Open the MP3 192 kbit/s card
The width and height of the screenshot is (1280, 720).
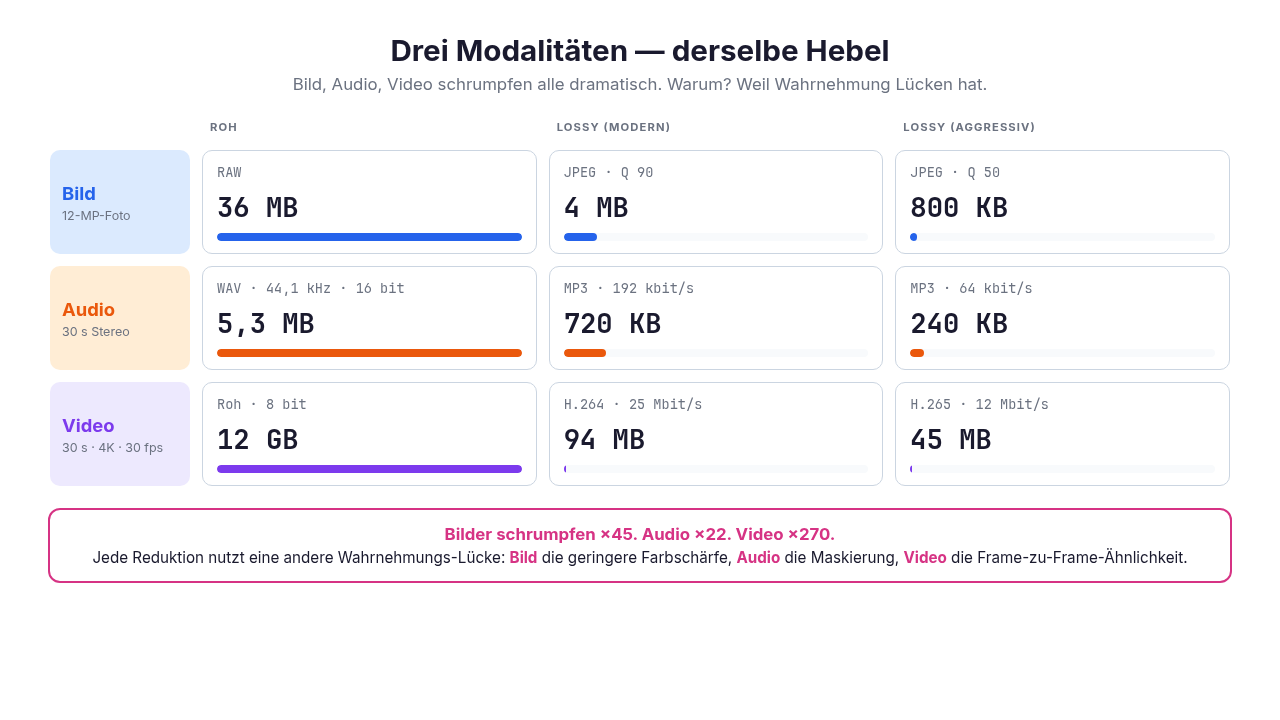(716, 318)
